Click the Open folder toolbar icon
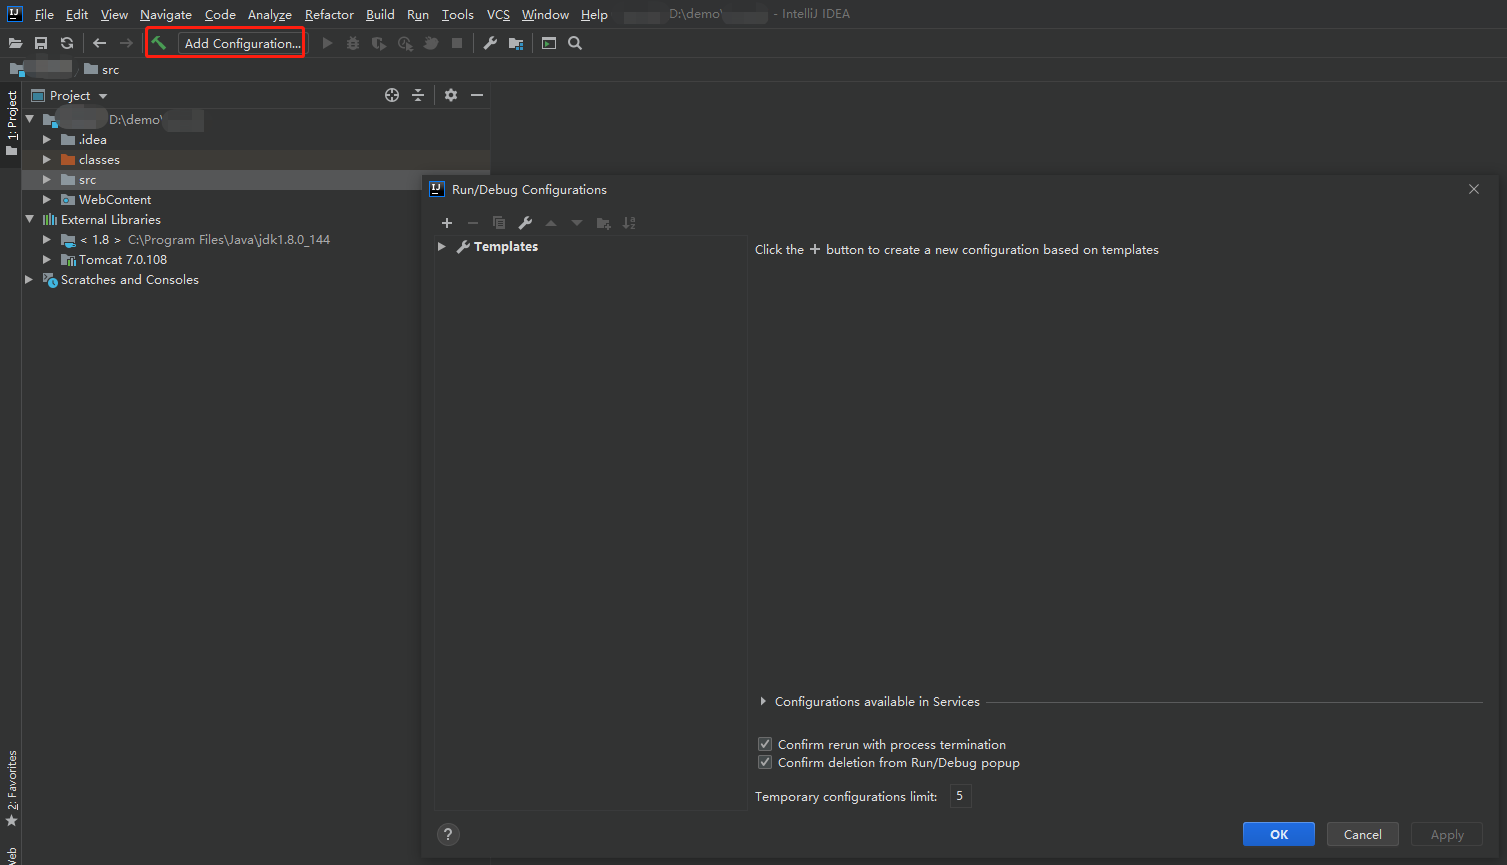 coord(15,43)
